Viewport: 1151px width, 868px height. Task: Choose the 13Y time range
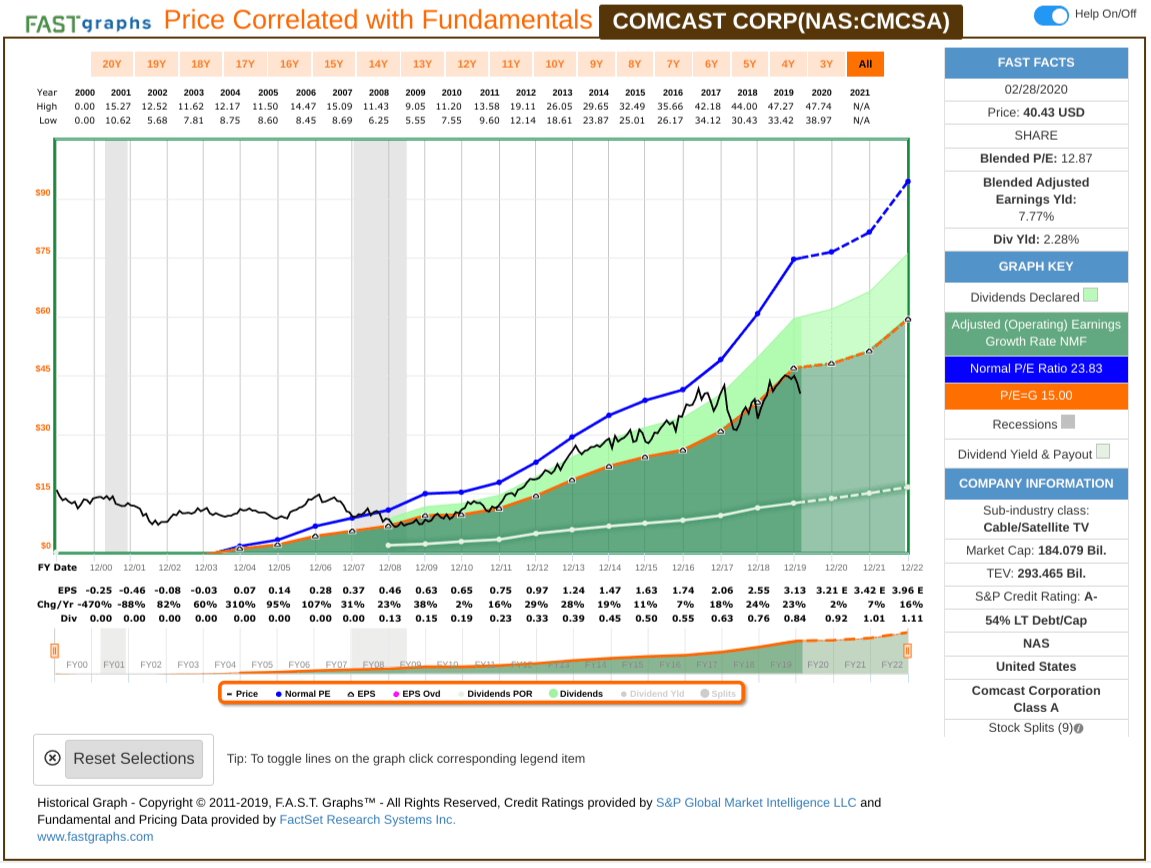click(422, 64)
